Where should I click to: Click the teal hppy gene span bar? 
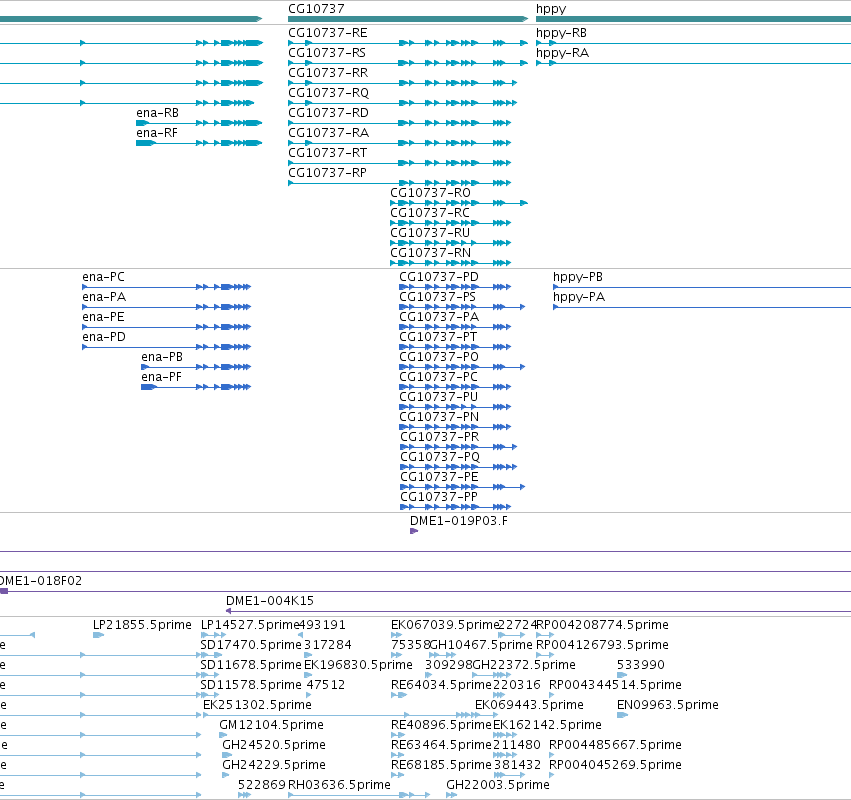point(693,19)
